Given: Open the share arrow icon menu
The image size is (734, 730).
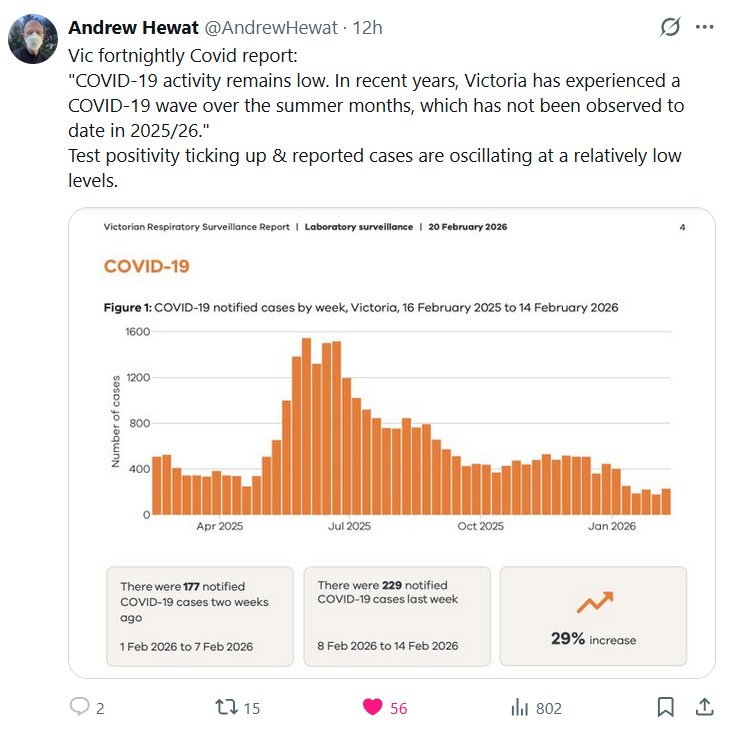Looking at the screenshot, I should pyautogui.click(x=703, y=707).
